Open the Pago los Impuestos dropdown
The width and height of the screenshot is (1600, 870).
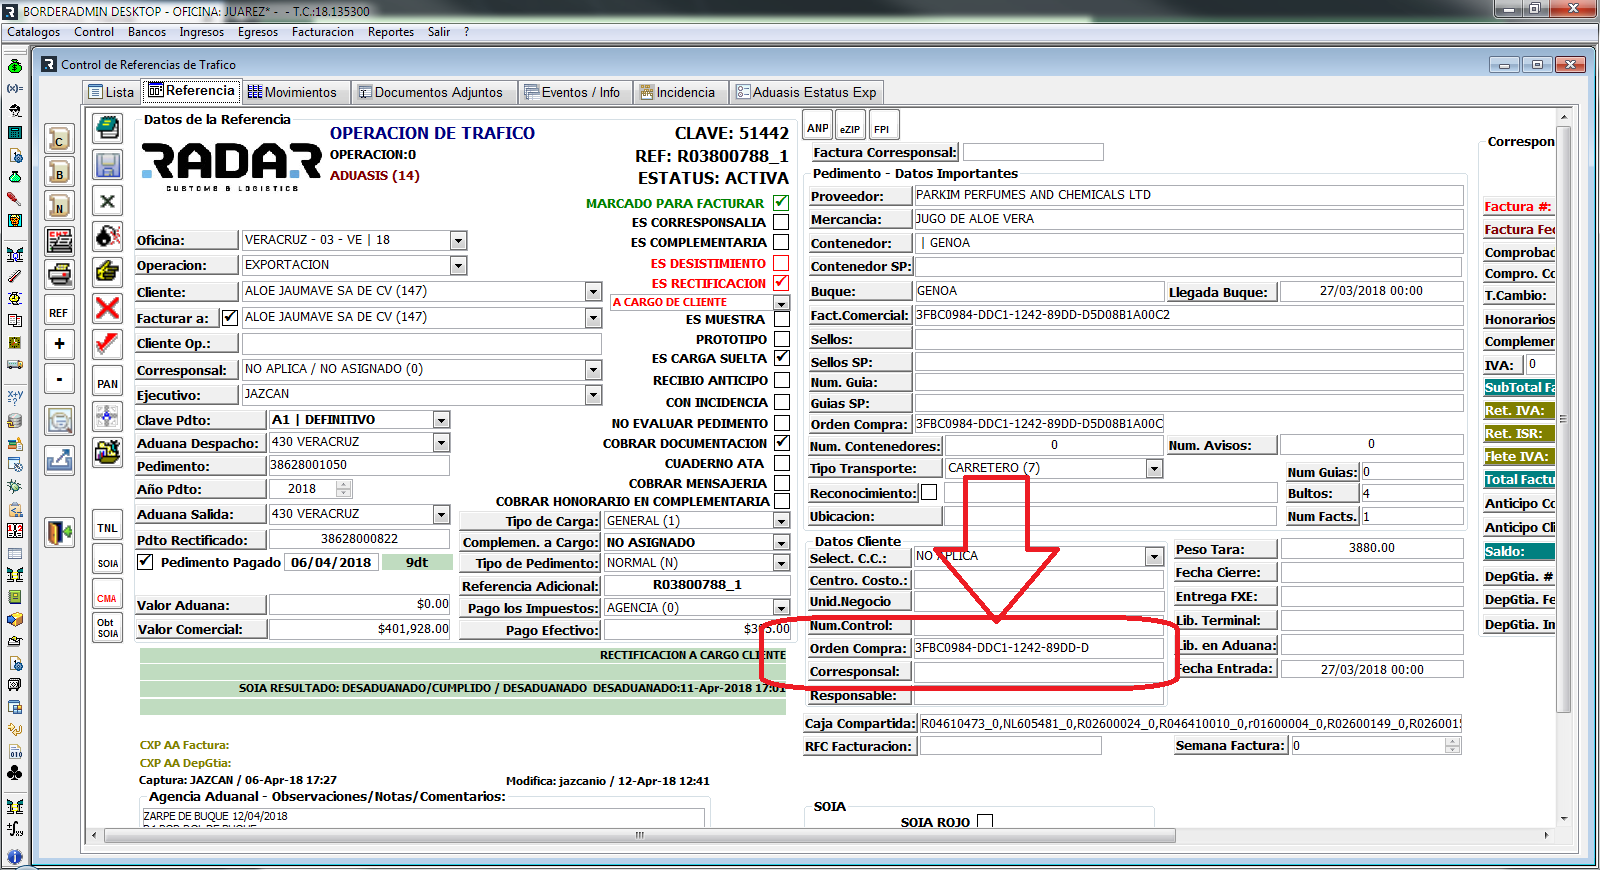(x=781, y=608)
